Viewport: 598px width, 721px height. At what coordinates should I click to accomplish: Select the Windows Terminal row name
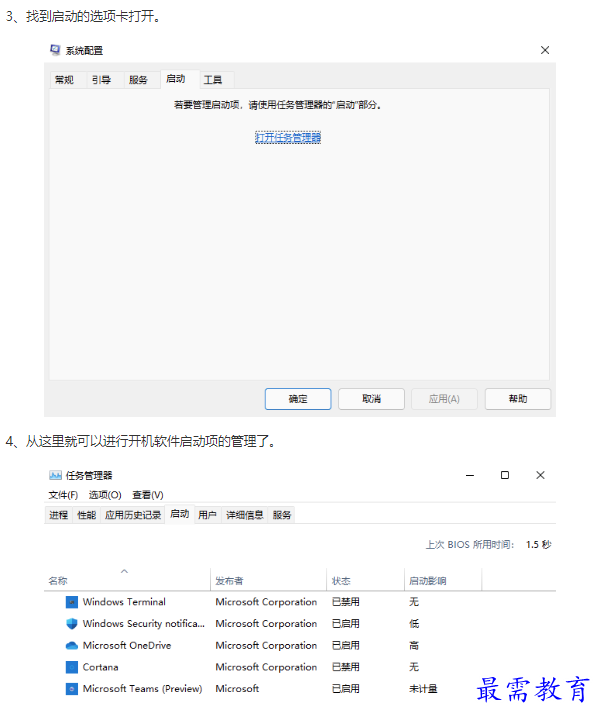[124, 602]
